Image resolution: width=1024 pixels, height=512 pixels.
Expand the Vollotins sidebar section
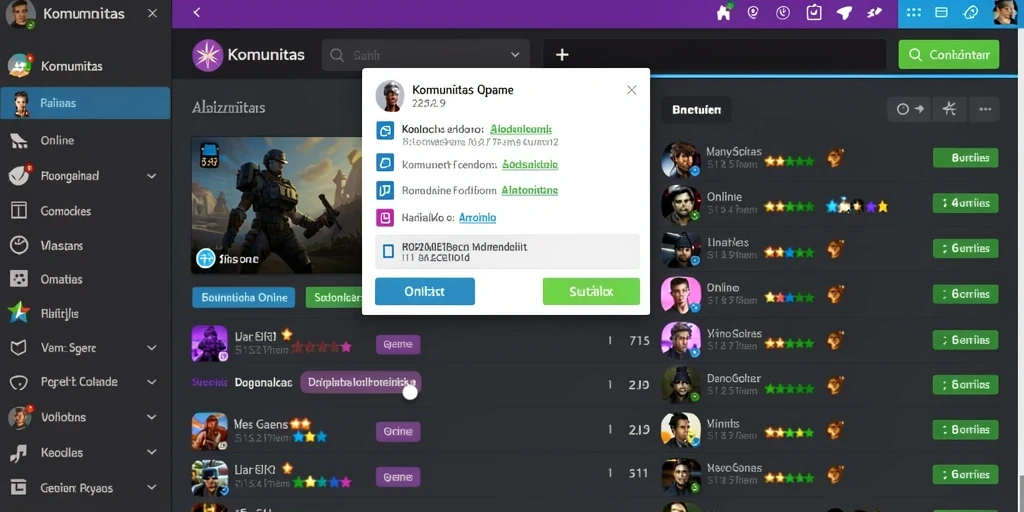152,417
